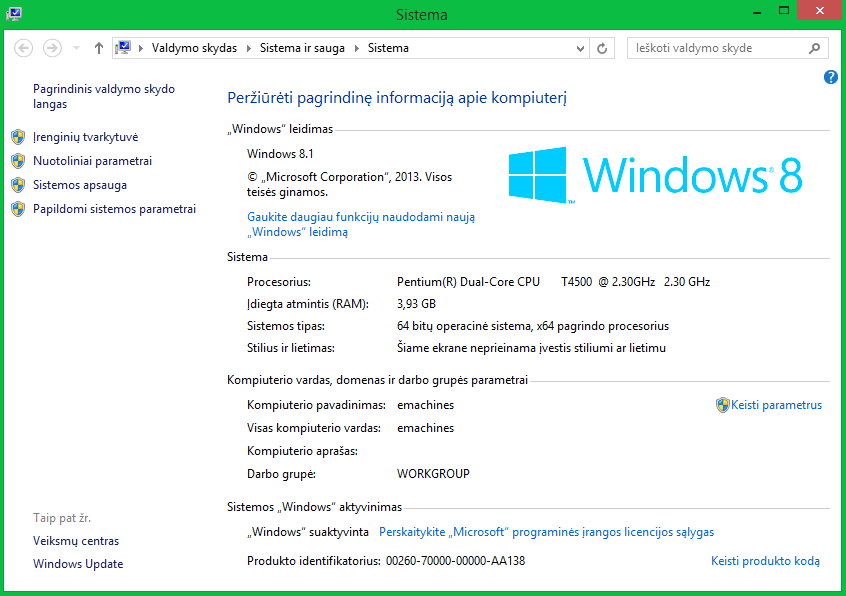Screen dimensions: 846x596
Task: Click the Visas kompiuterio vardas value emachines
Action: 425,428
